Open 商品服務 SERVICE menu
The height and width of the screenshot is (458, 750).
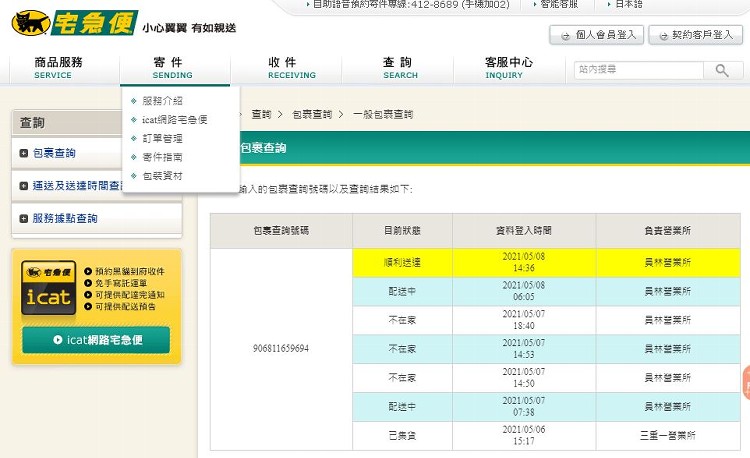58,68
